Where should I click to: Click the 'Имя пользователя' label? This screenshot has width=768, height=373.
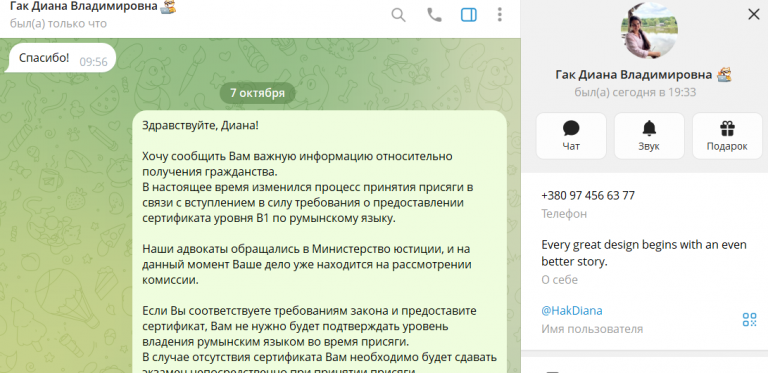click(592, 329)
